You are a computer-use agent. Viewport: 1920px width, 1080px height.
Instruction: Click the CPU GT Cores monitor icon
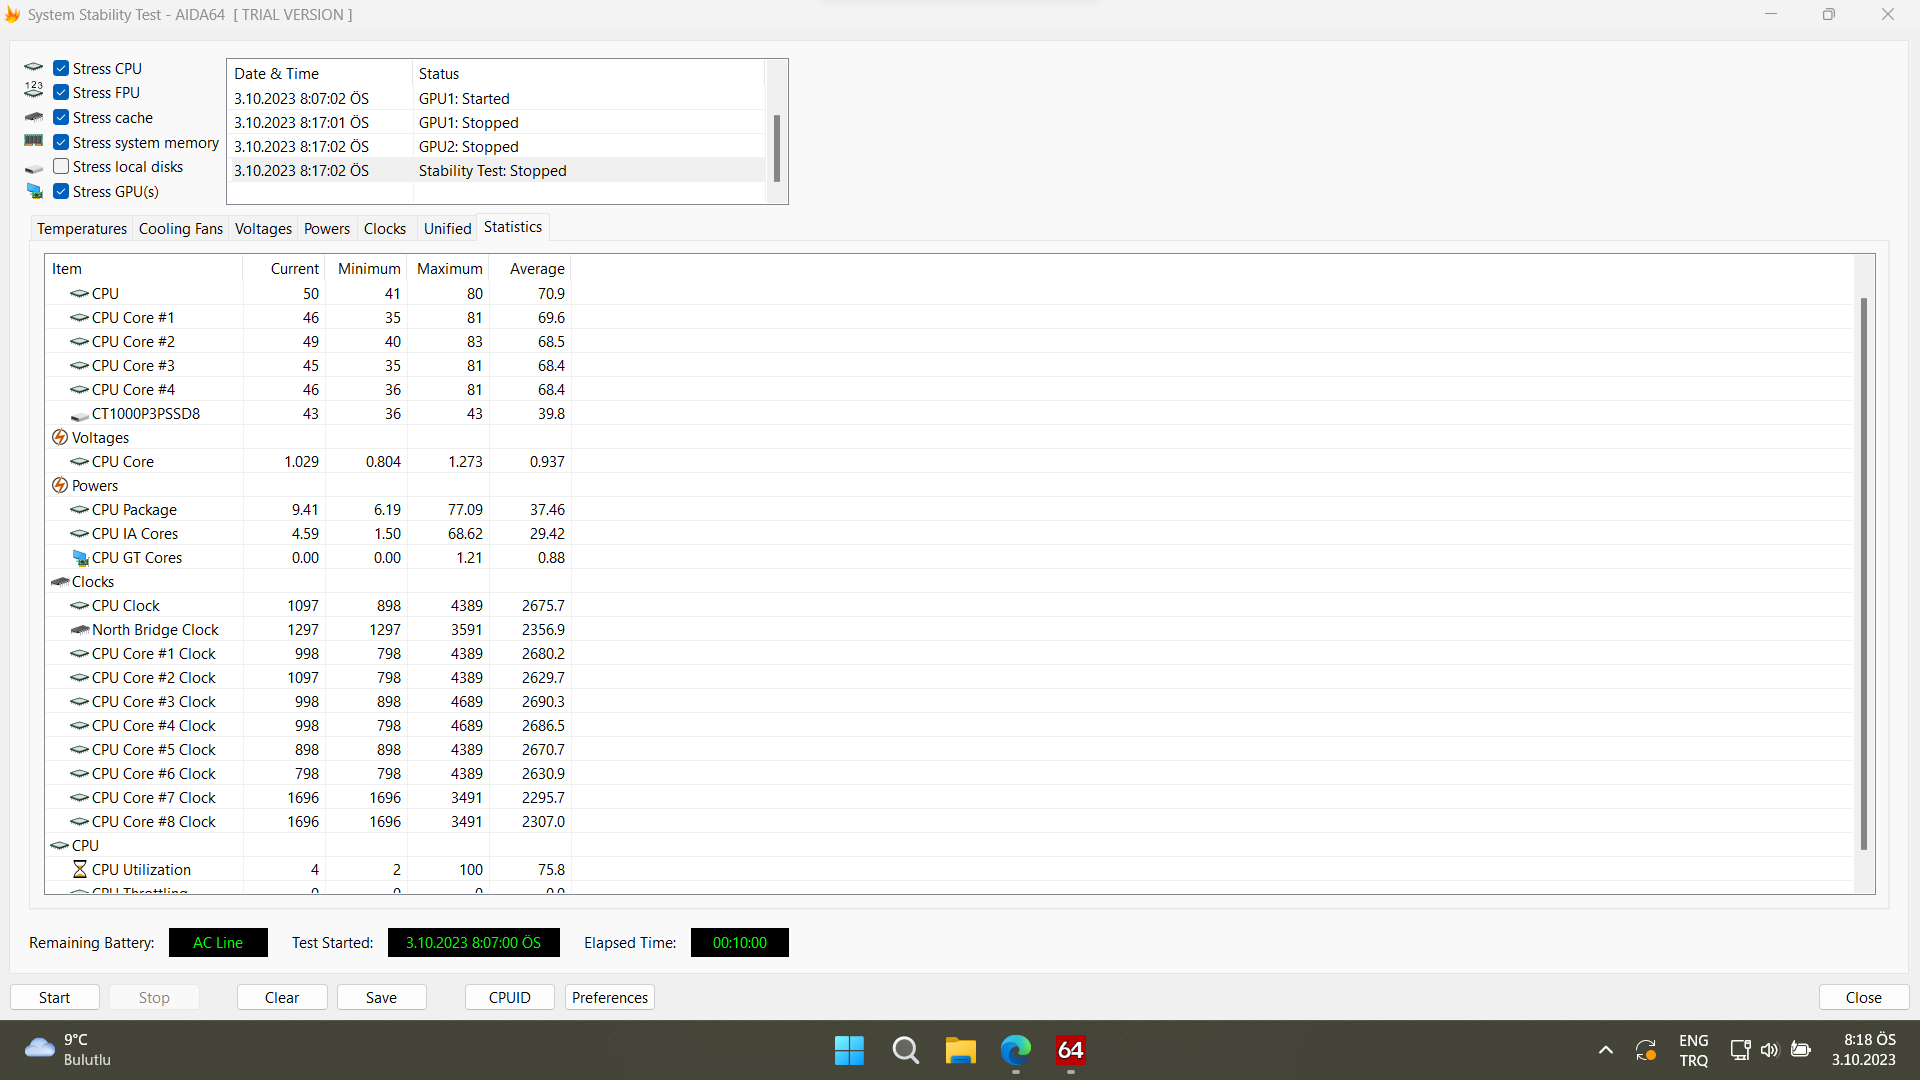coord(80,557)
